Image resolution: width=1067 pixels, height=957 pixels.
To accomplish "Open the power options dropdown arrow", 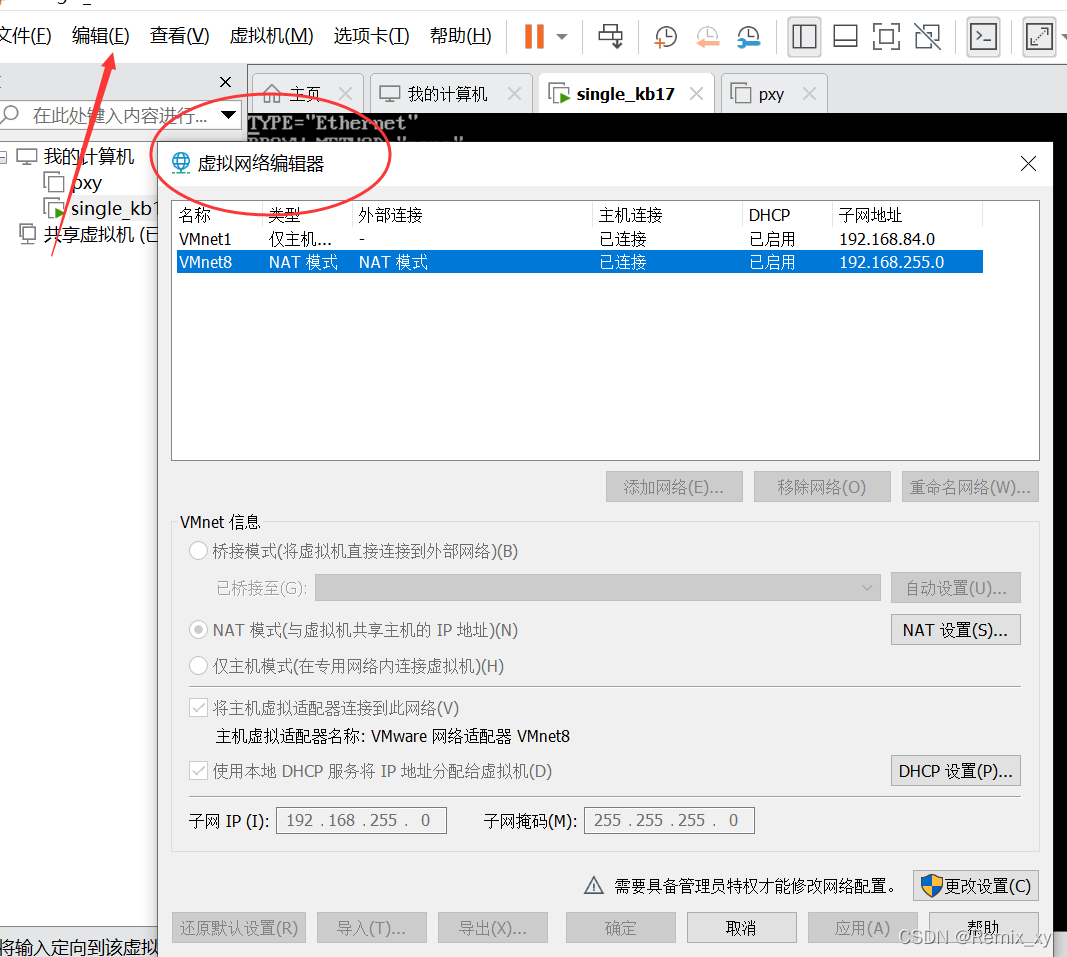I will 561,37.
